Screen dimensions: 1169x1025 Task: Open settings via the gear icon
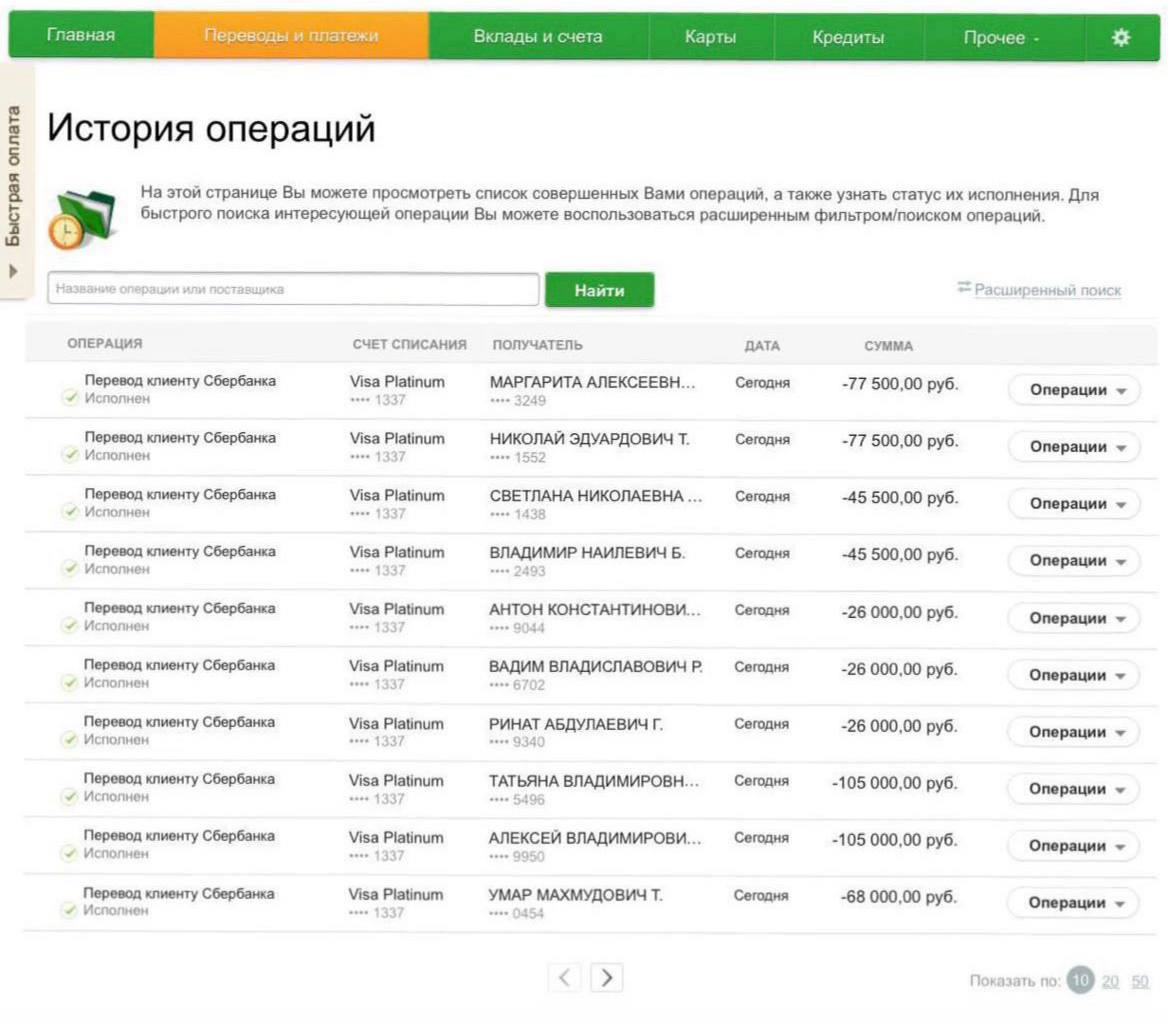(x=1121, y=37)
